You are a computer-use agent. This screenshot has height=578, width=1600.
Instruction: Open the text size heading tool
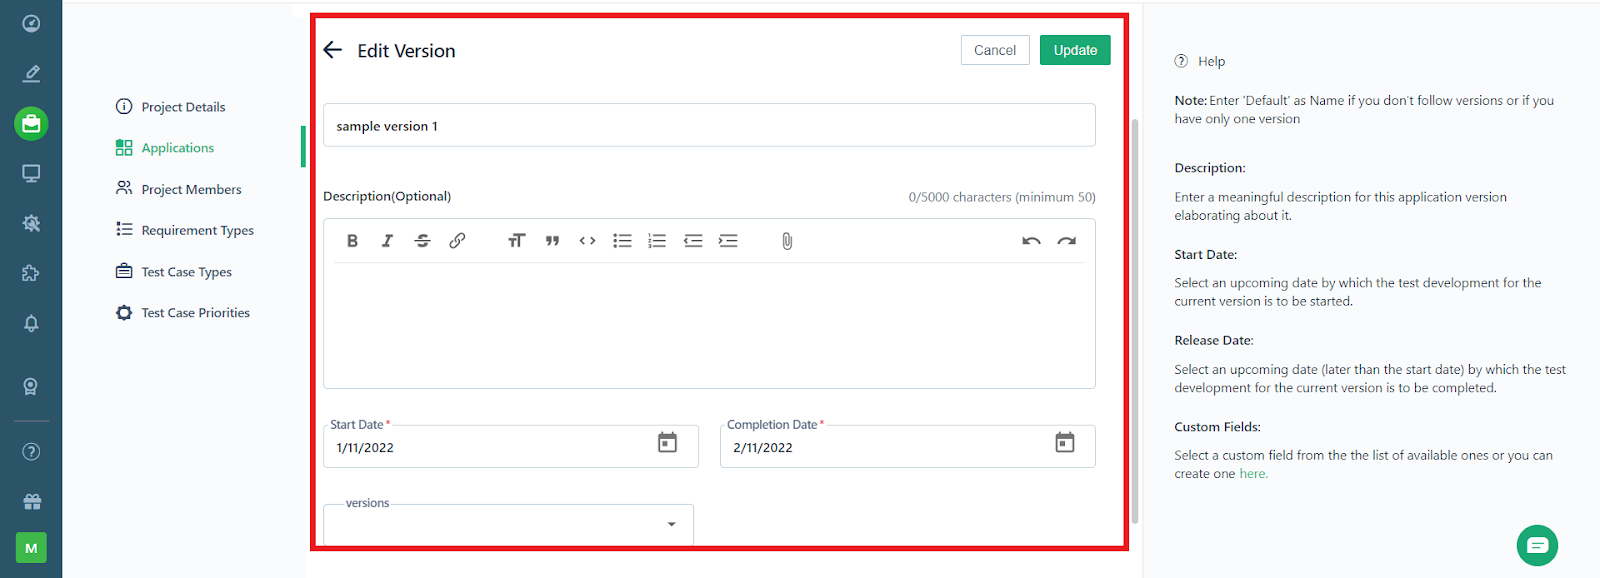(516, 241)
